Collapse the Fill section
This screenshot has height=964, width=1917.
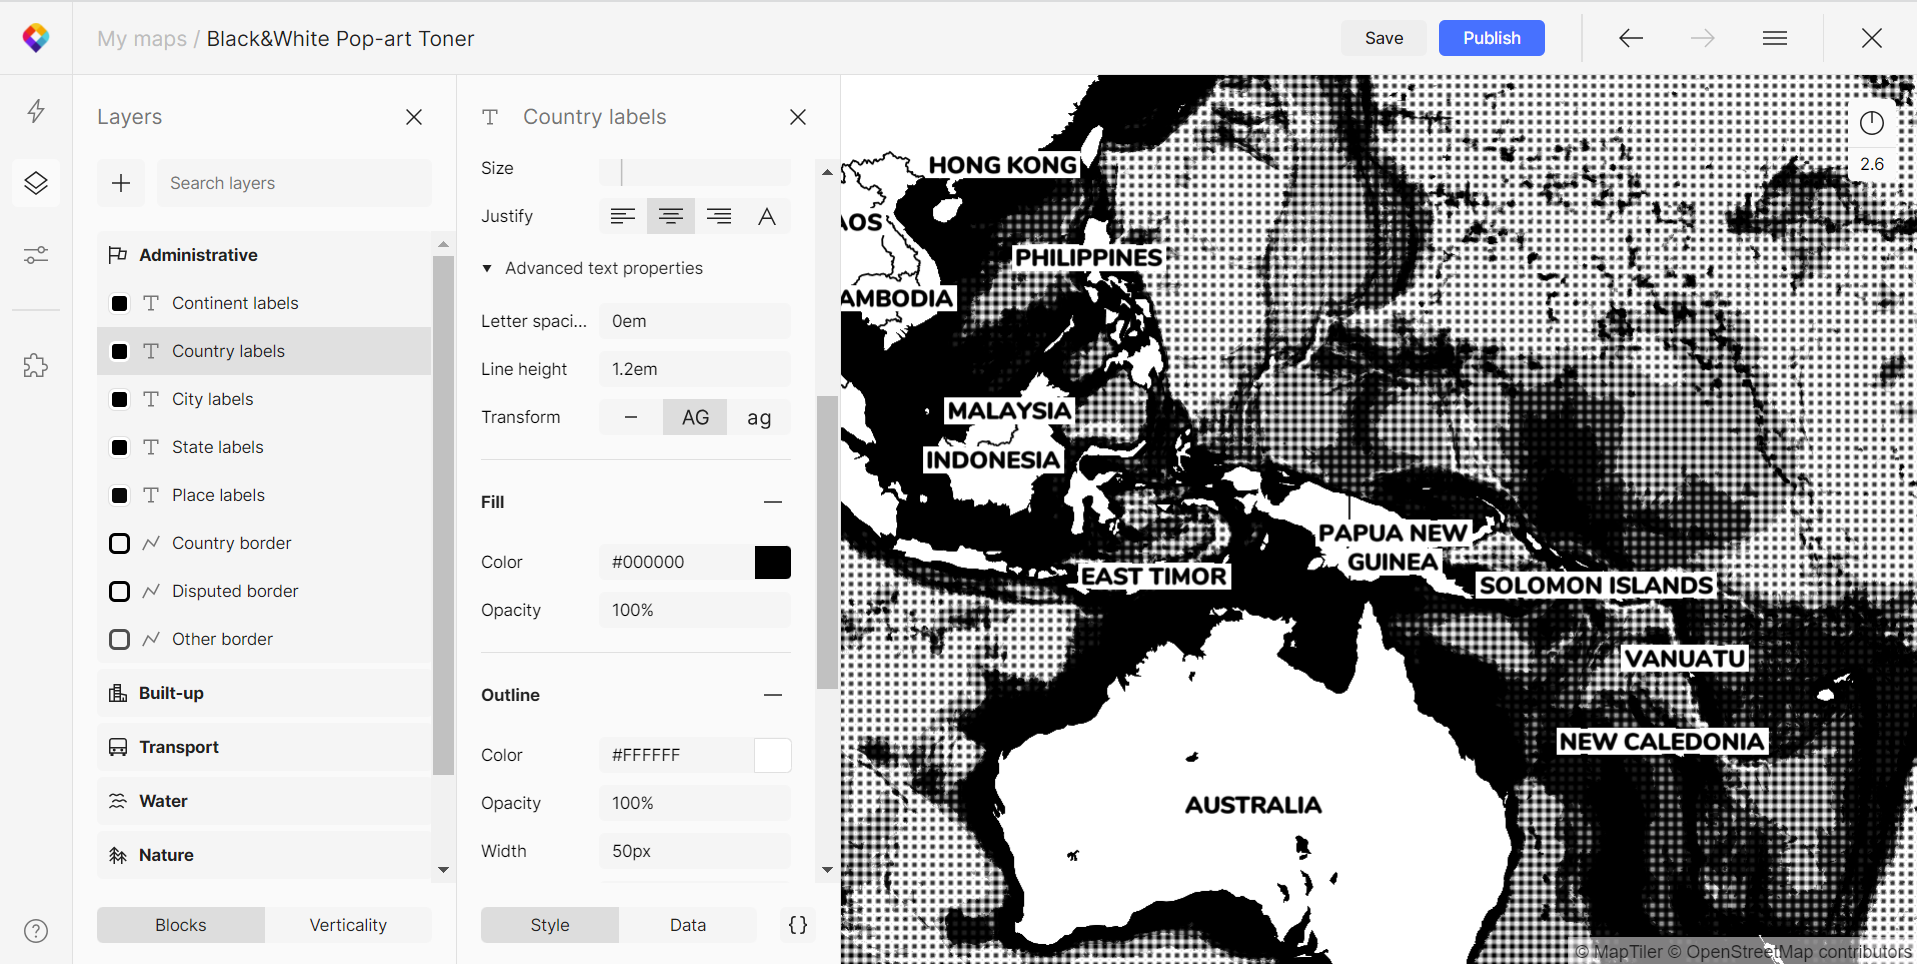[772, 502]
